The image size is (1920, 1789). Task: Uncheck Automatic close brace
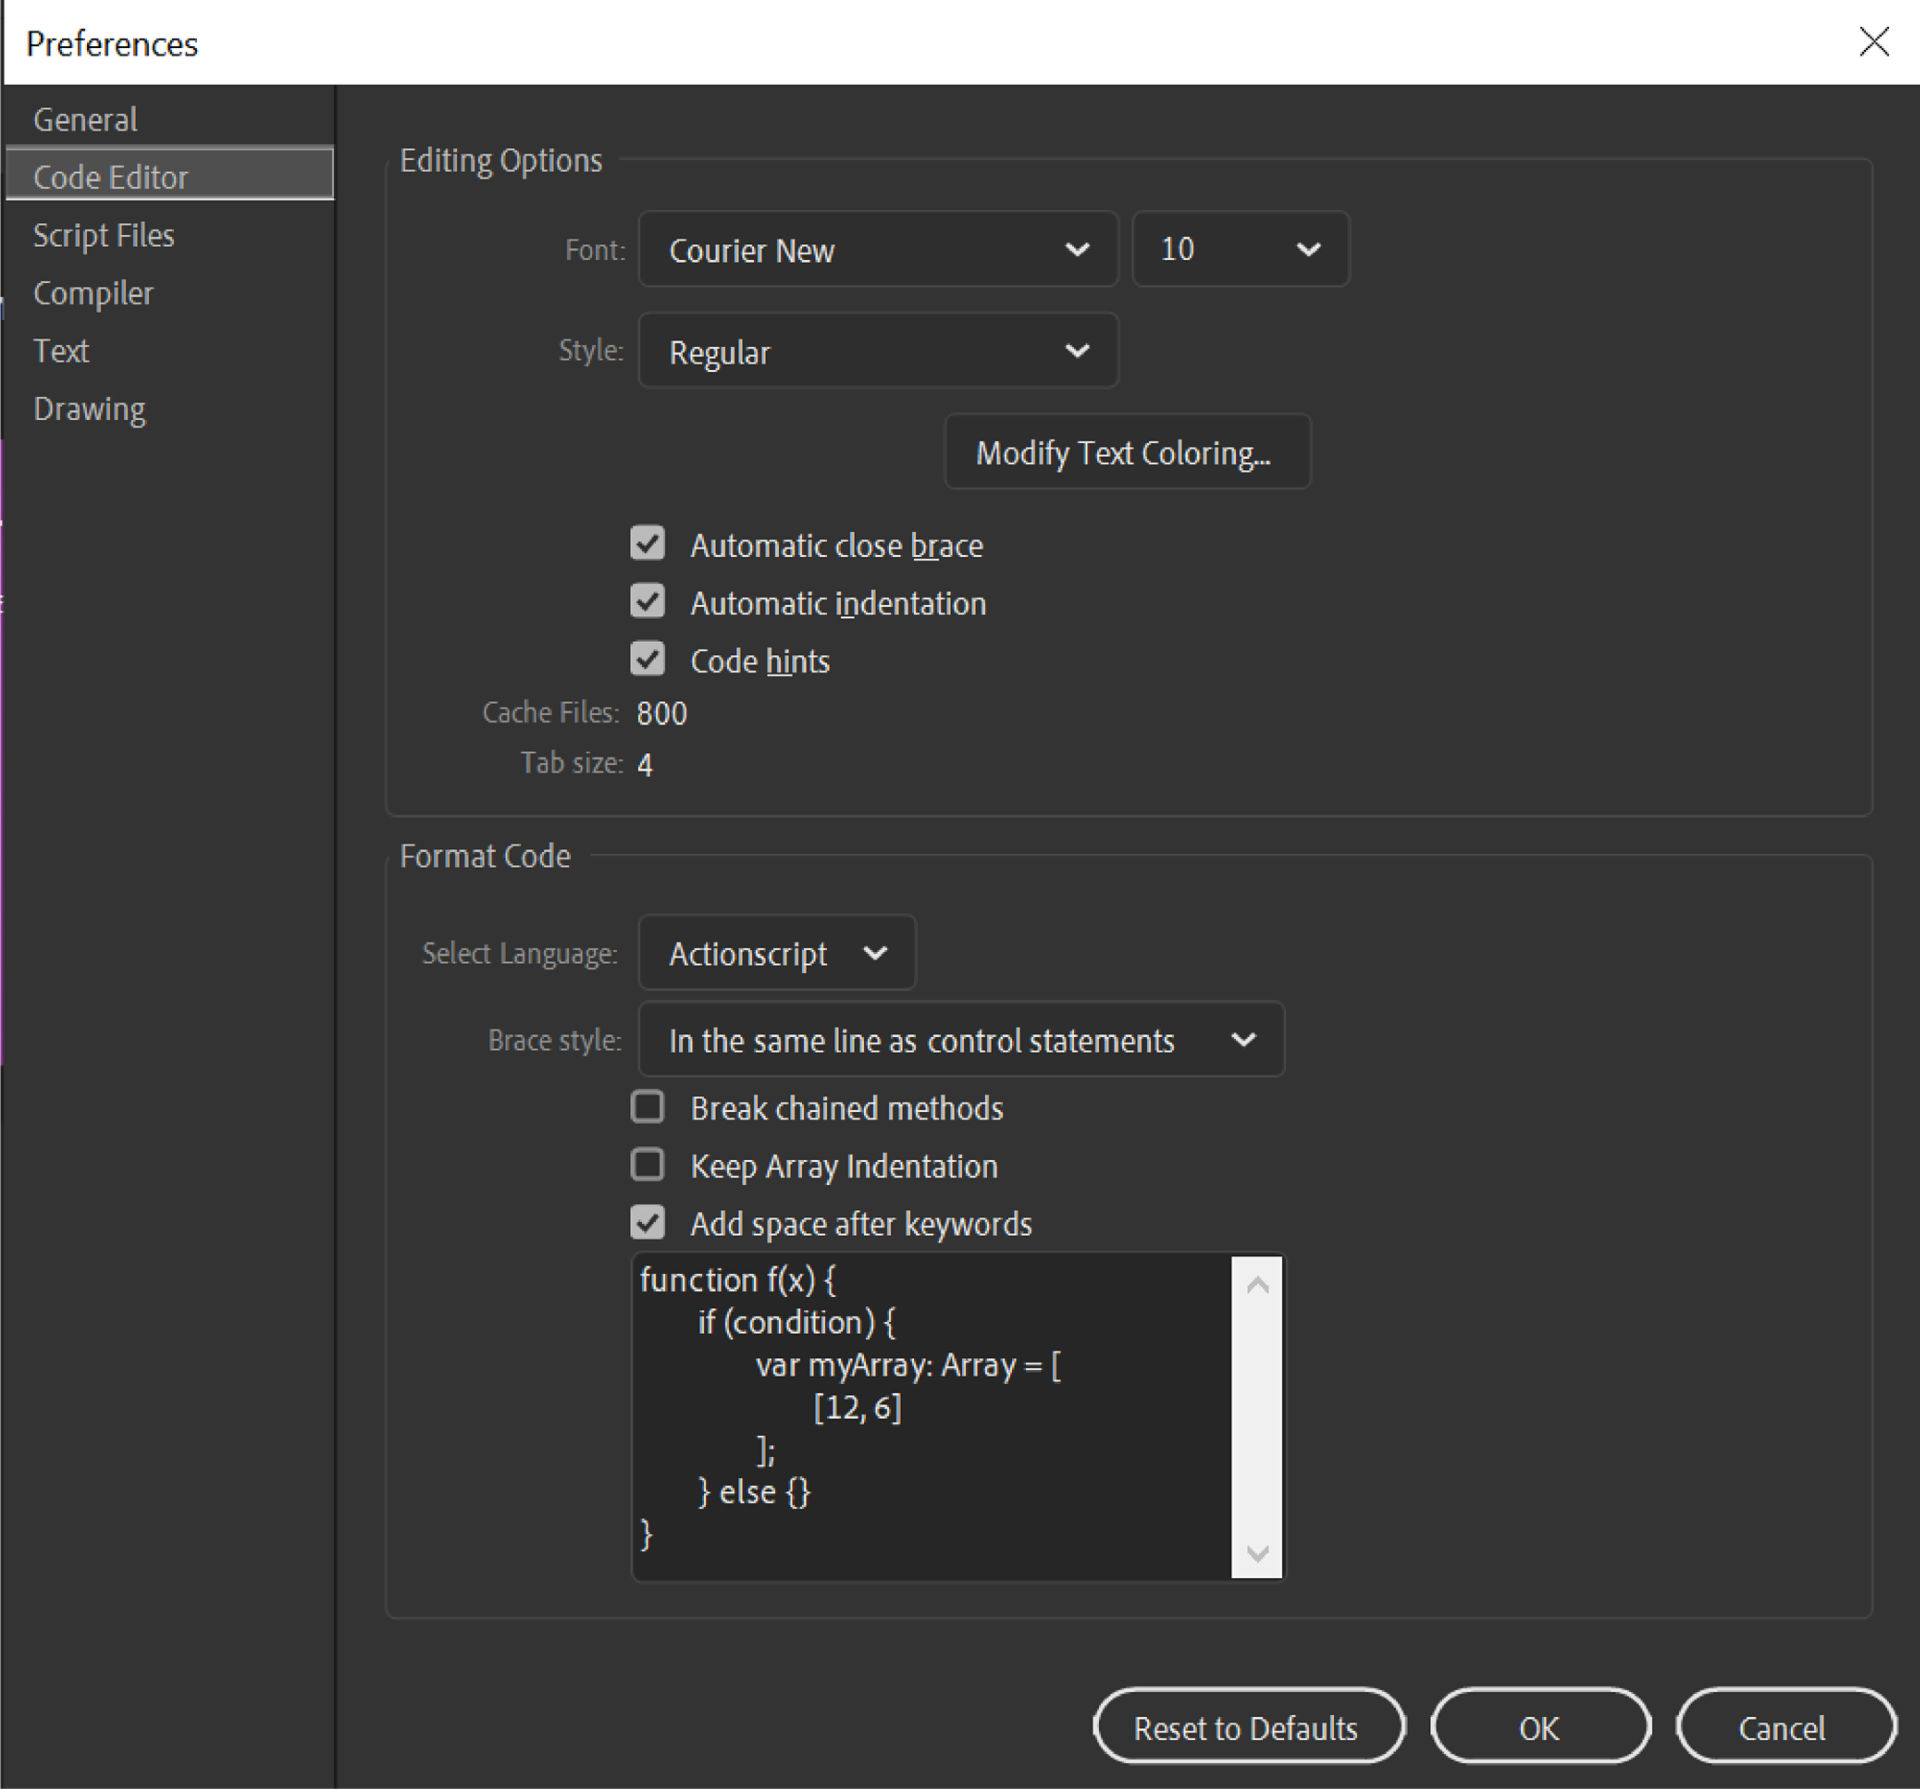[647, 543]
